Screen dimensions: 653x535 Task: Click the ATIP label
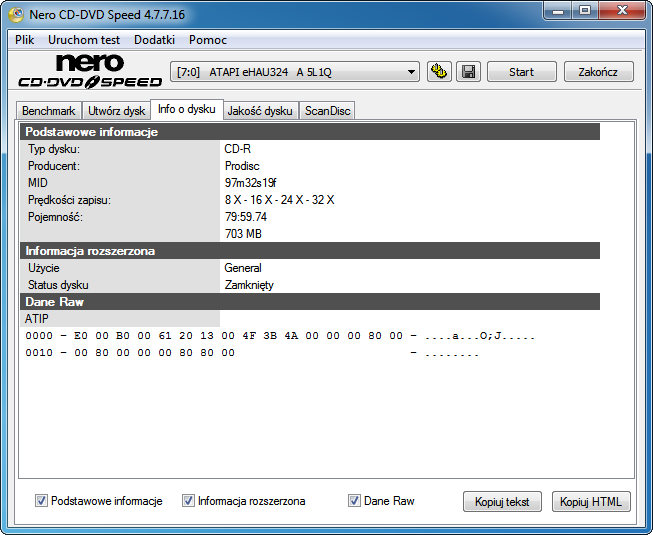pos(37,319)
